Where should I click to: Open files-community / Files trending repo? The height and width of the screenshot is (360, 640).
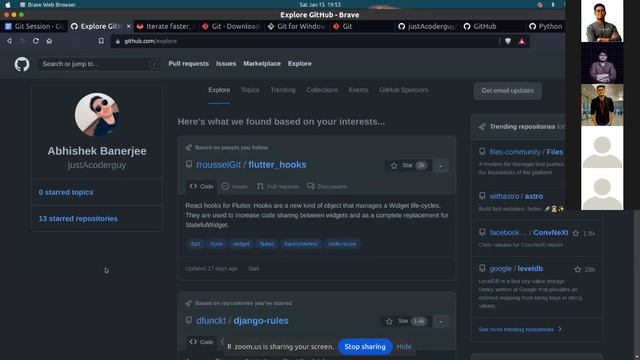point(526,152)
